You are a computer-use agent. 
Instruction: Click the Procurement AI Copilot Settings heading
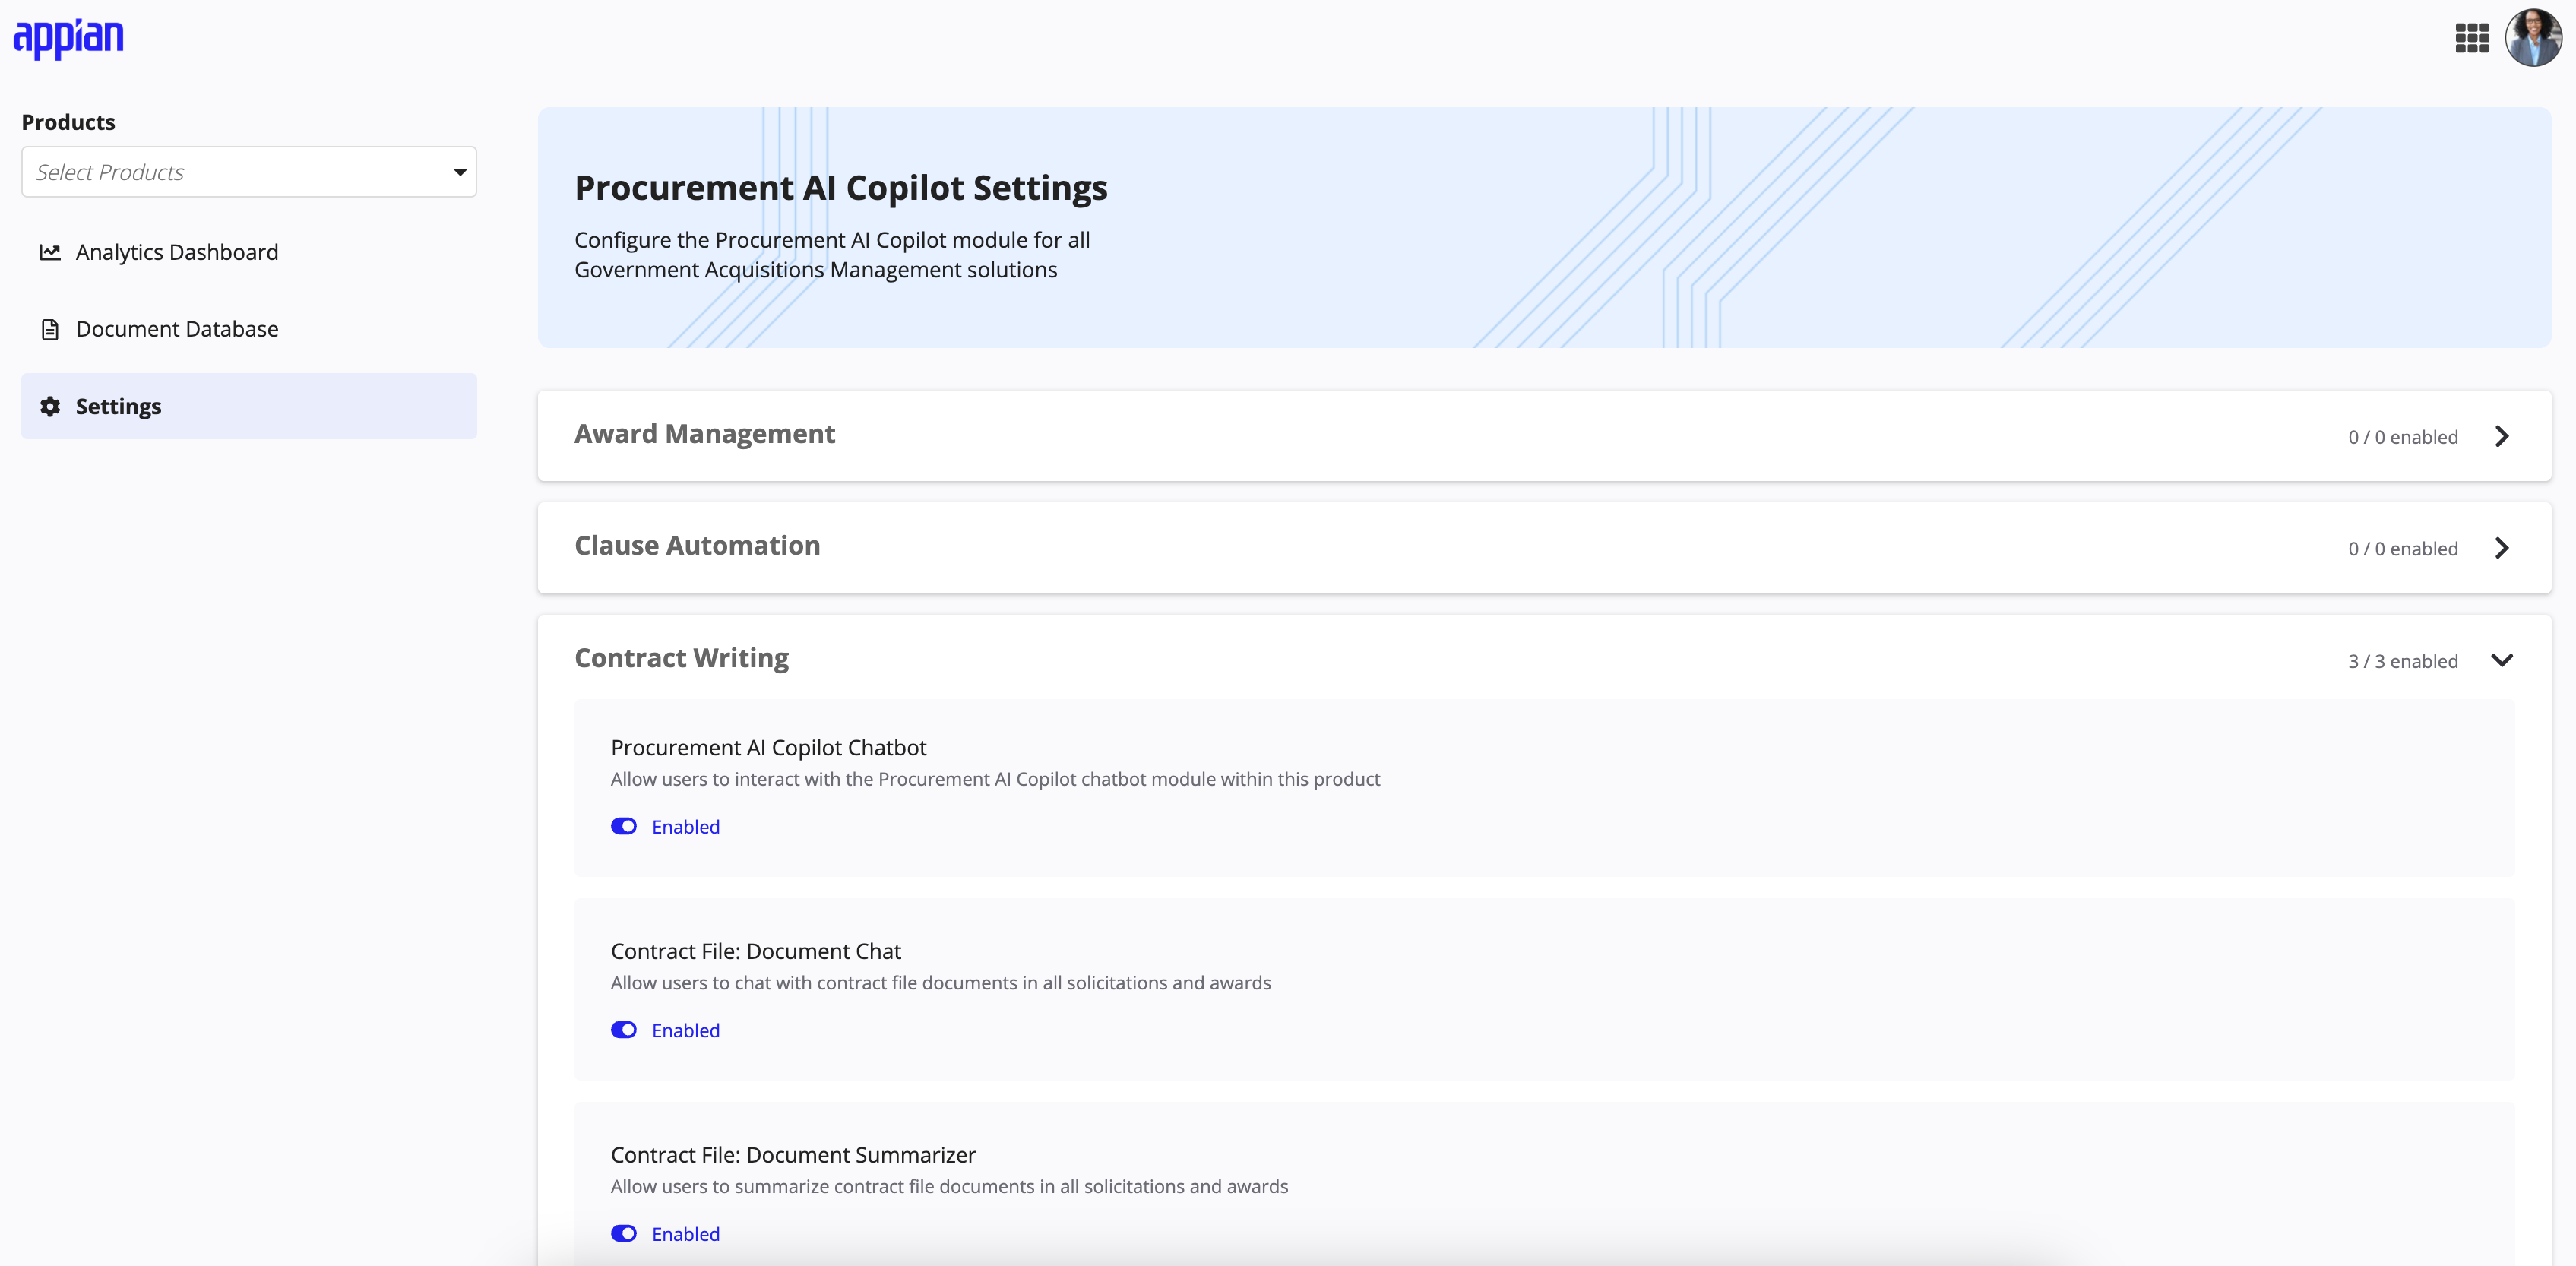click(841, 188)
